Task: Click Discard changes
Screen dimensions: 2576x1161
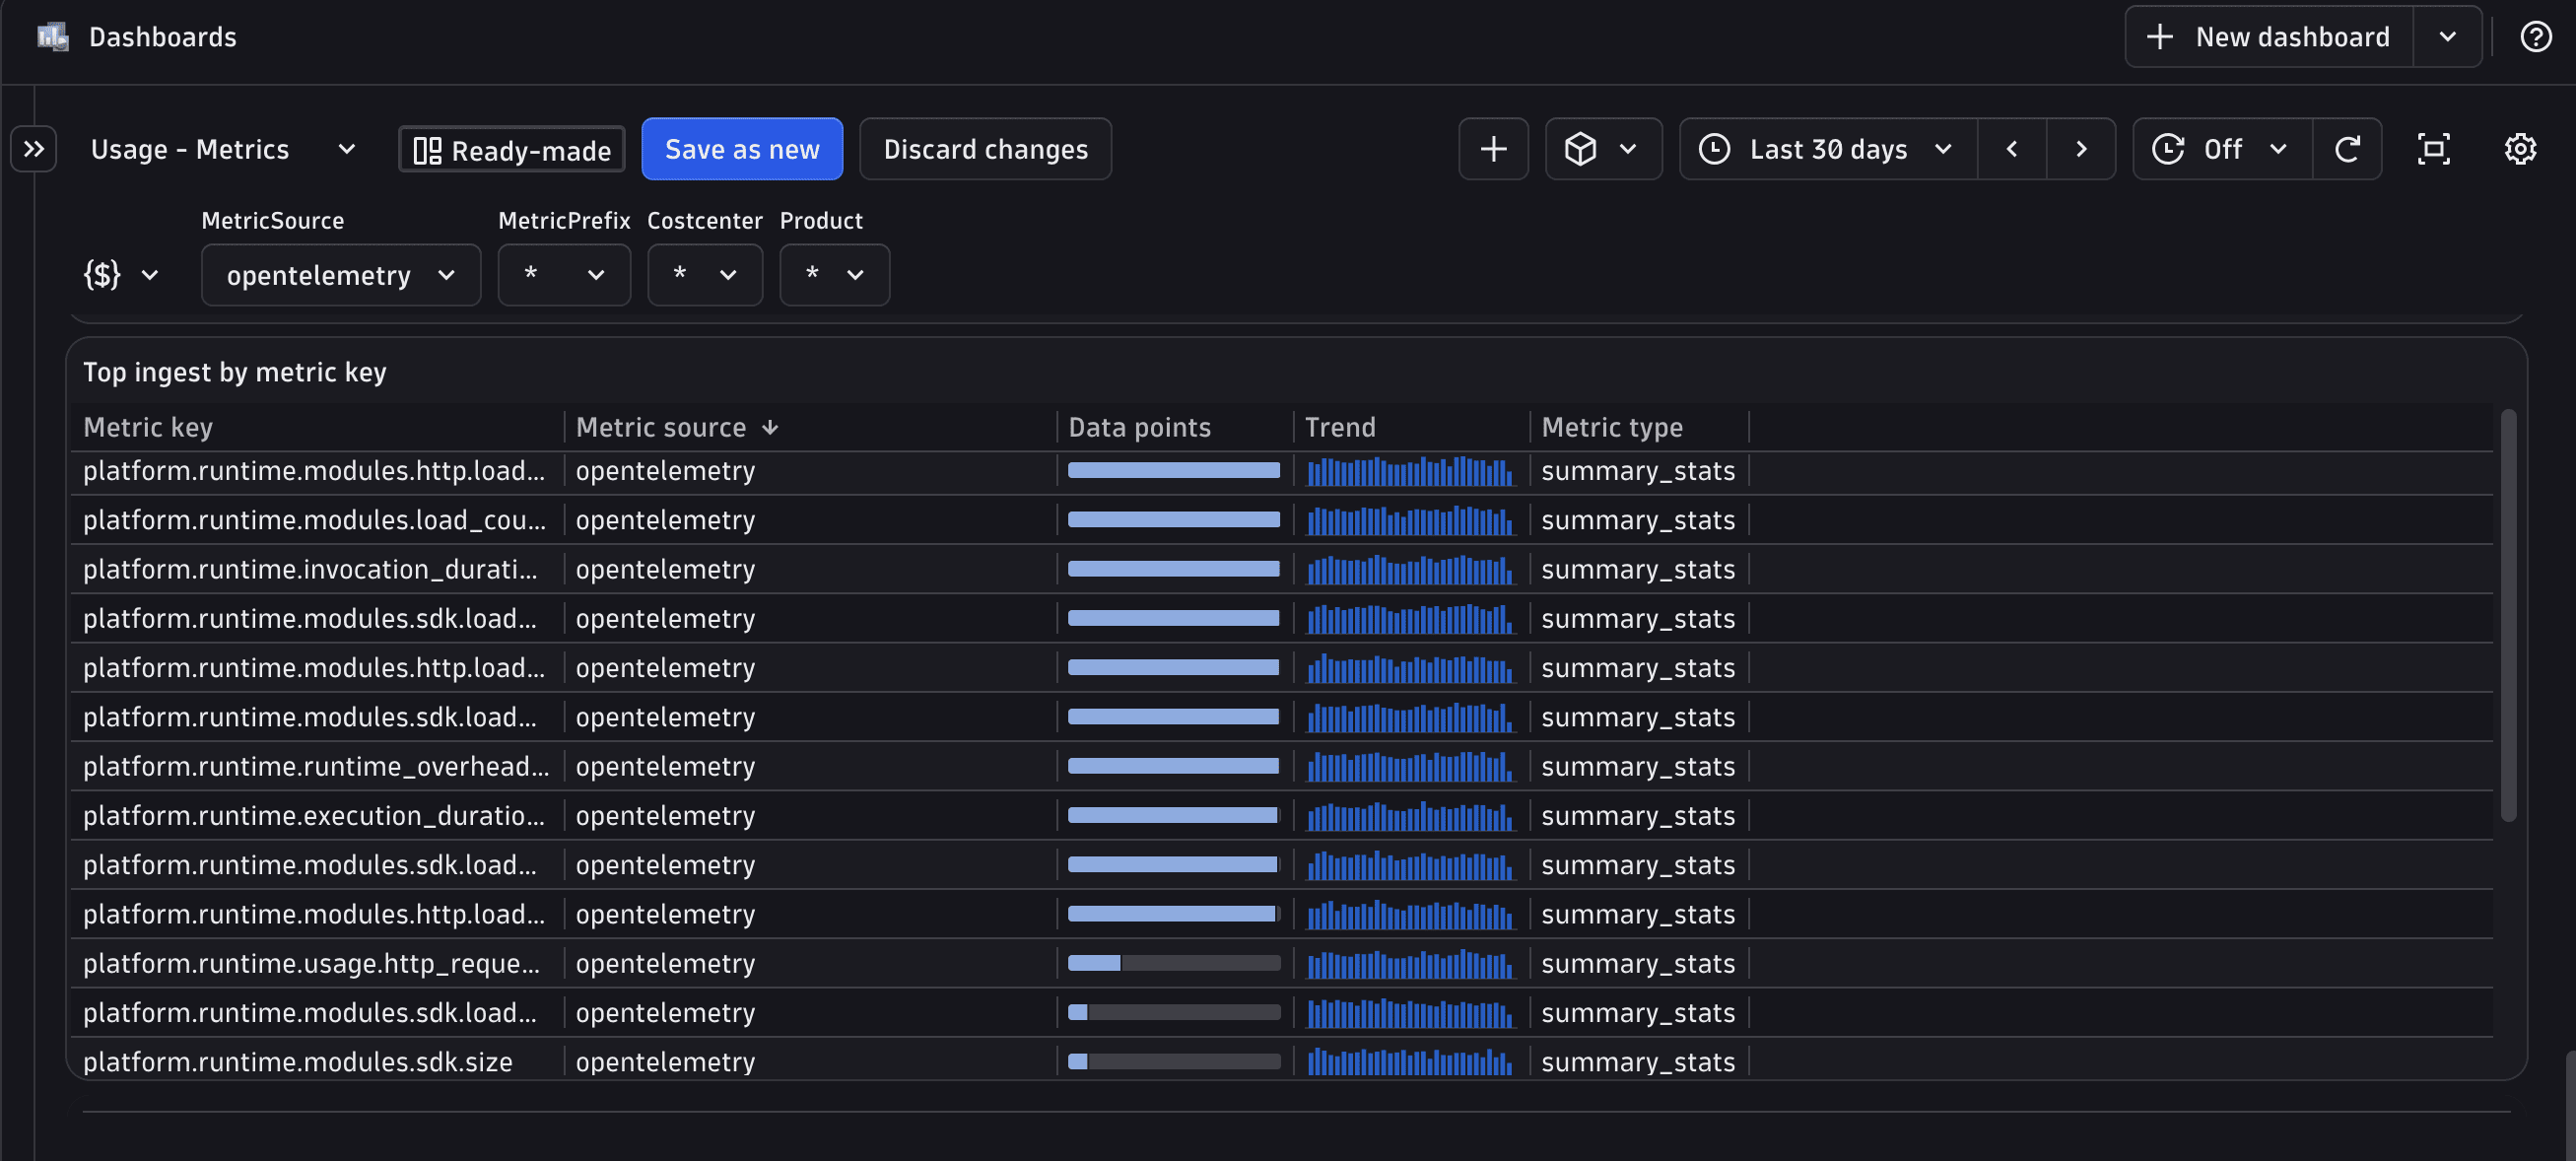Action: [985, 149]
